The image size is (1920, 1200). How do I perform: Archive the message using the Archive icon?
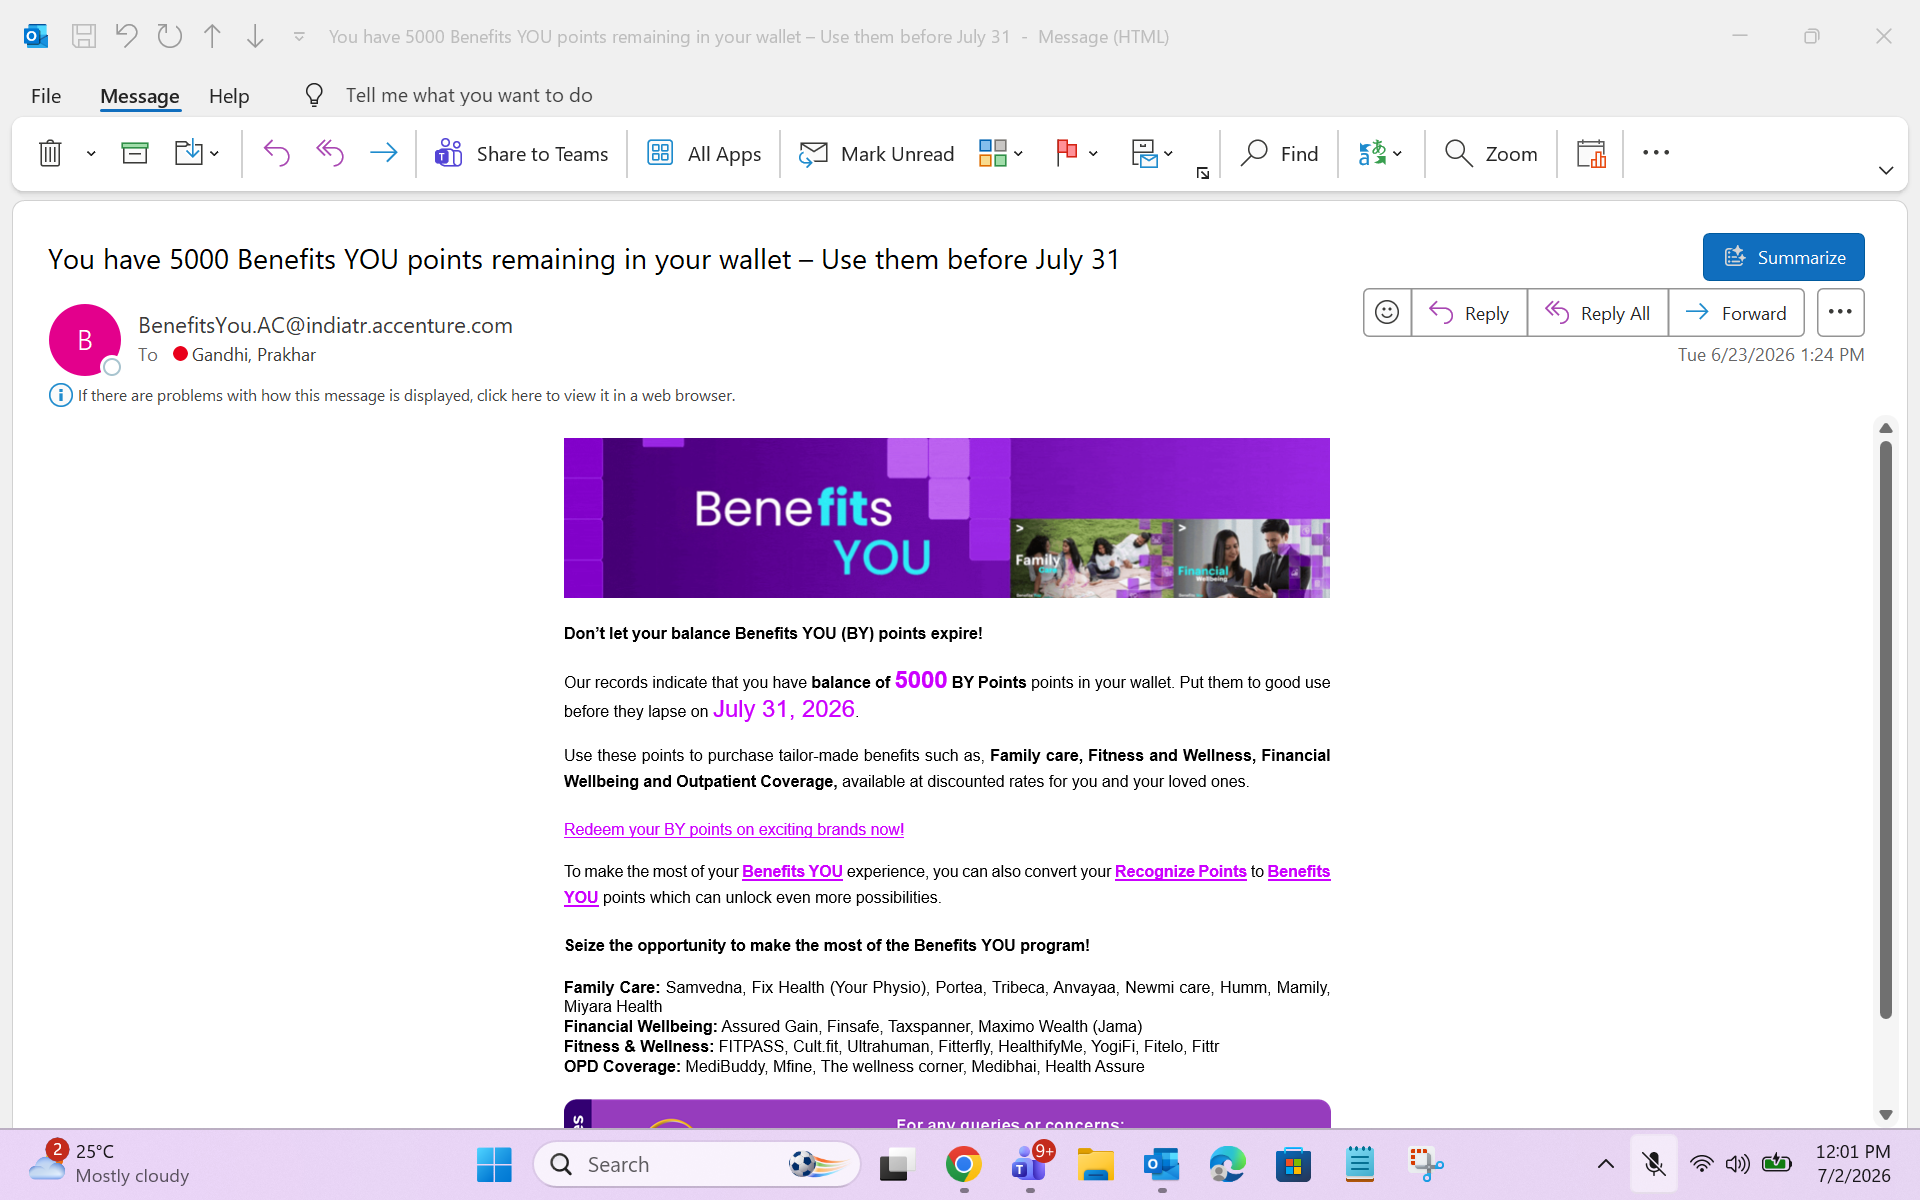point(135,153)
